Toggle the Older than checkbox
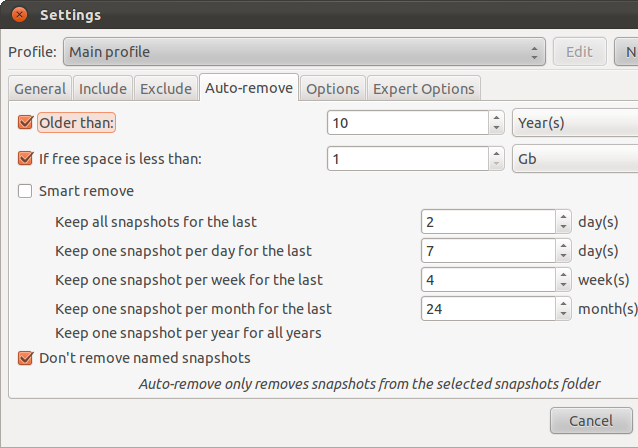The image size is (638, 448). pyautogui.click(x=26, y=123)
